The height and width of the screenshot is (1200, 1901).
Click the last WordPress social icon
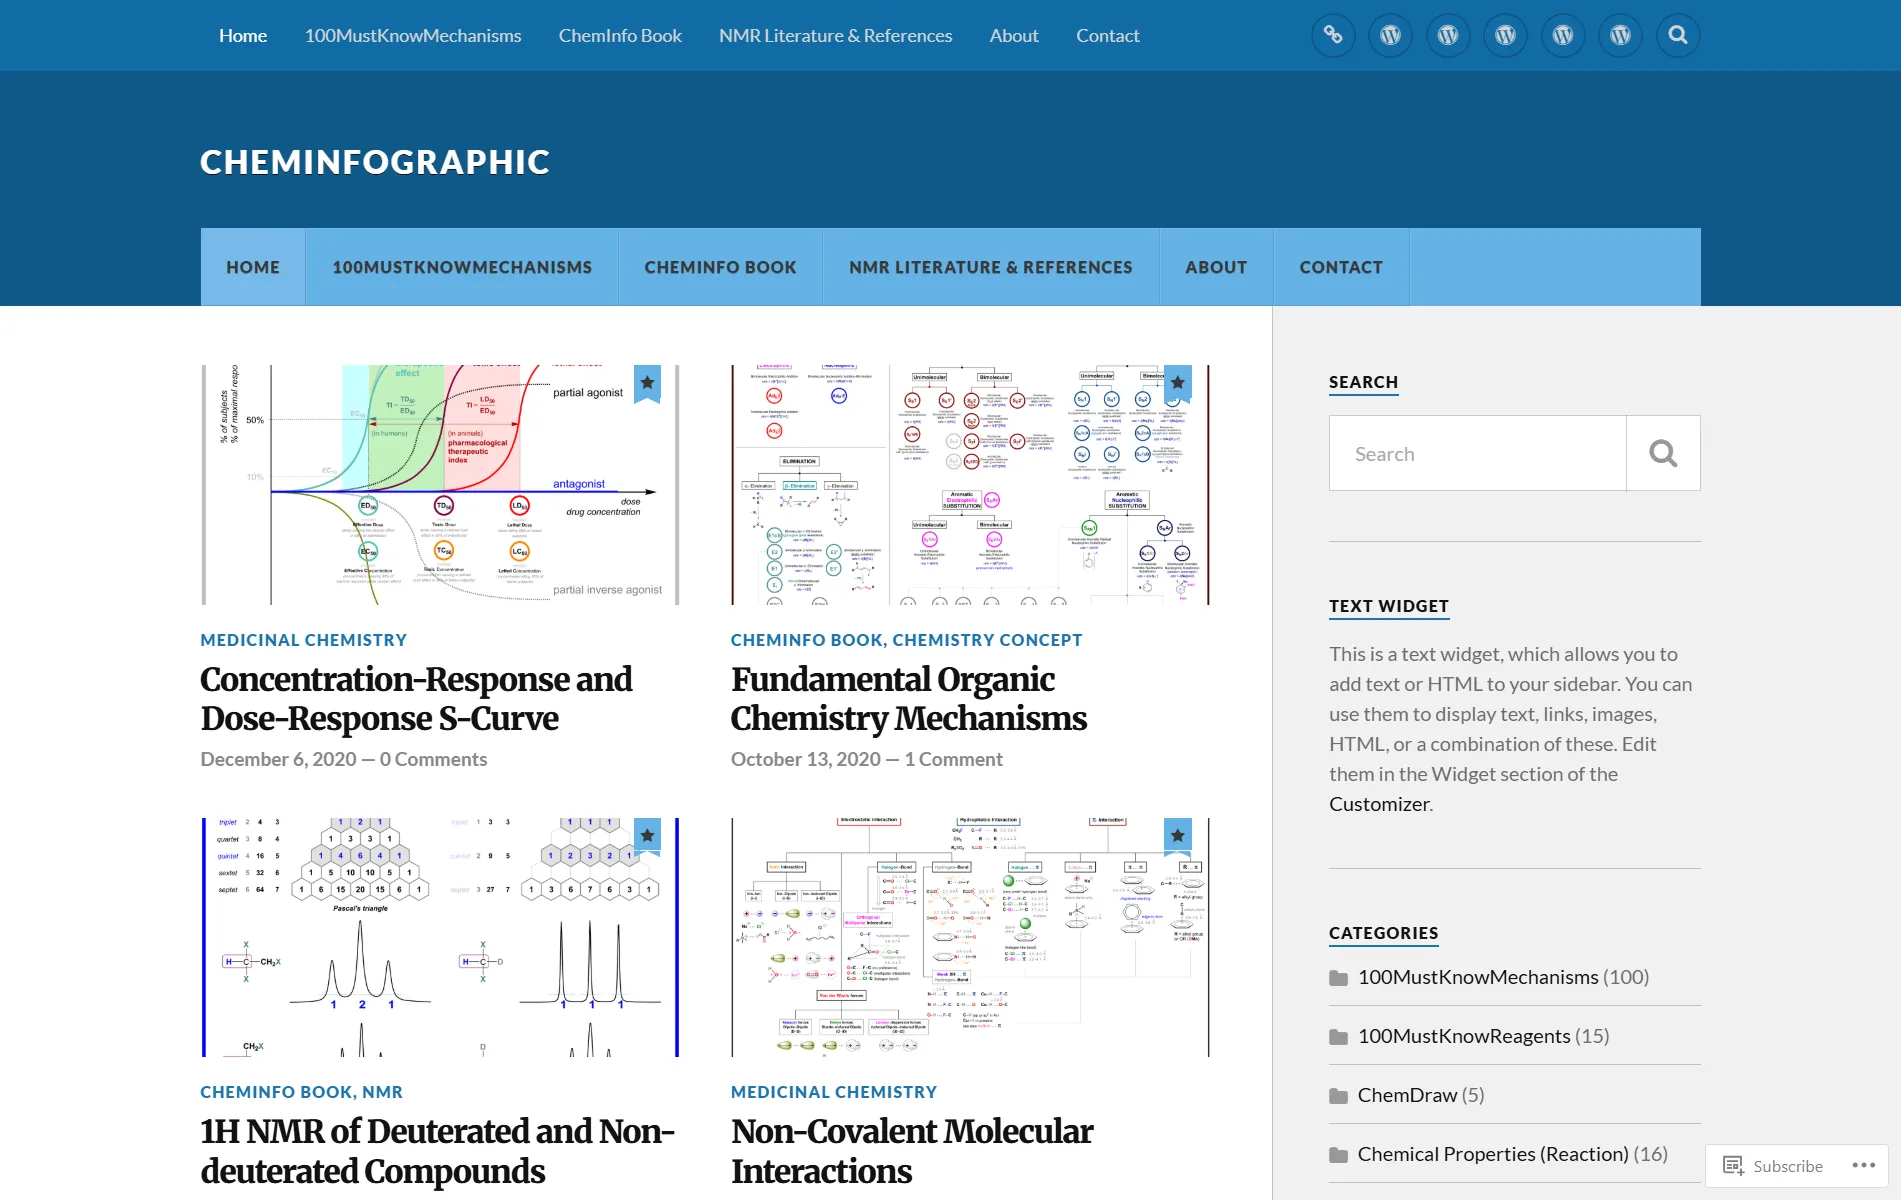(x=1620, y=35)
